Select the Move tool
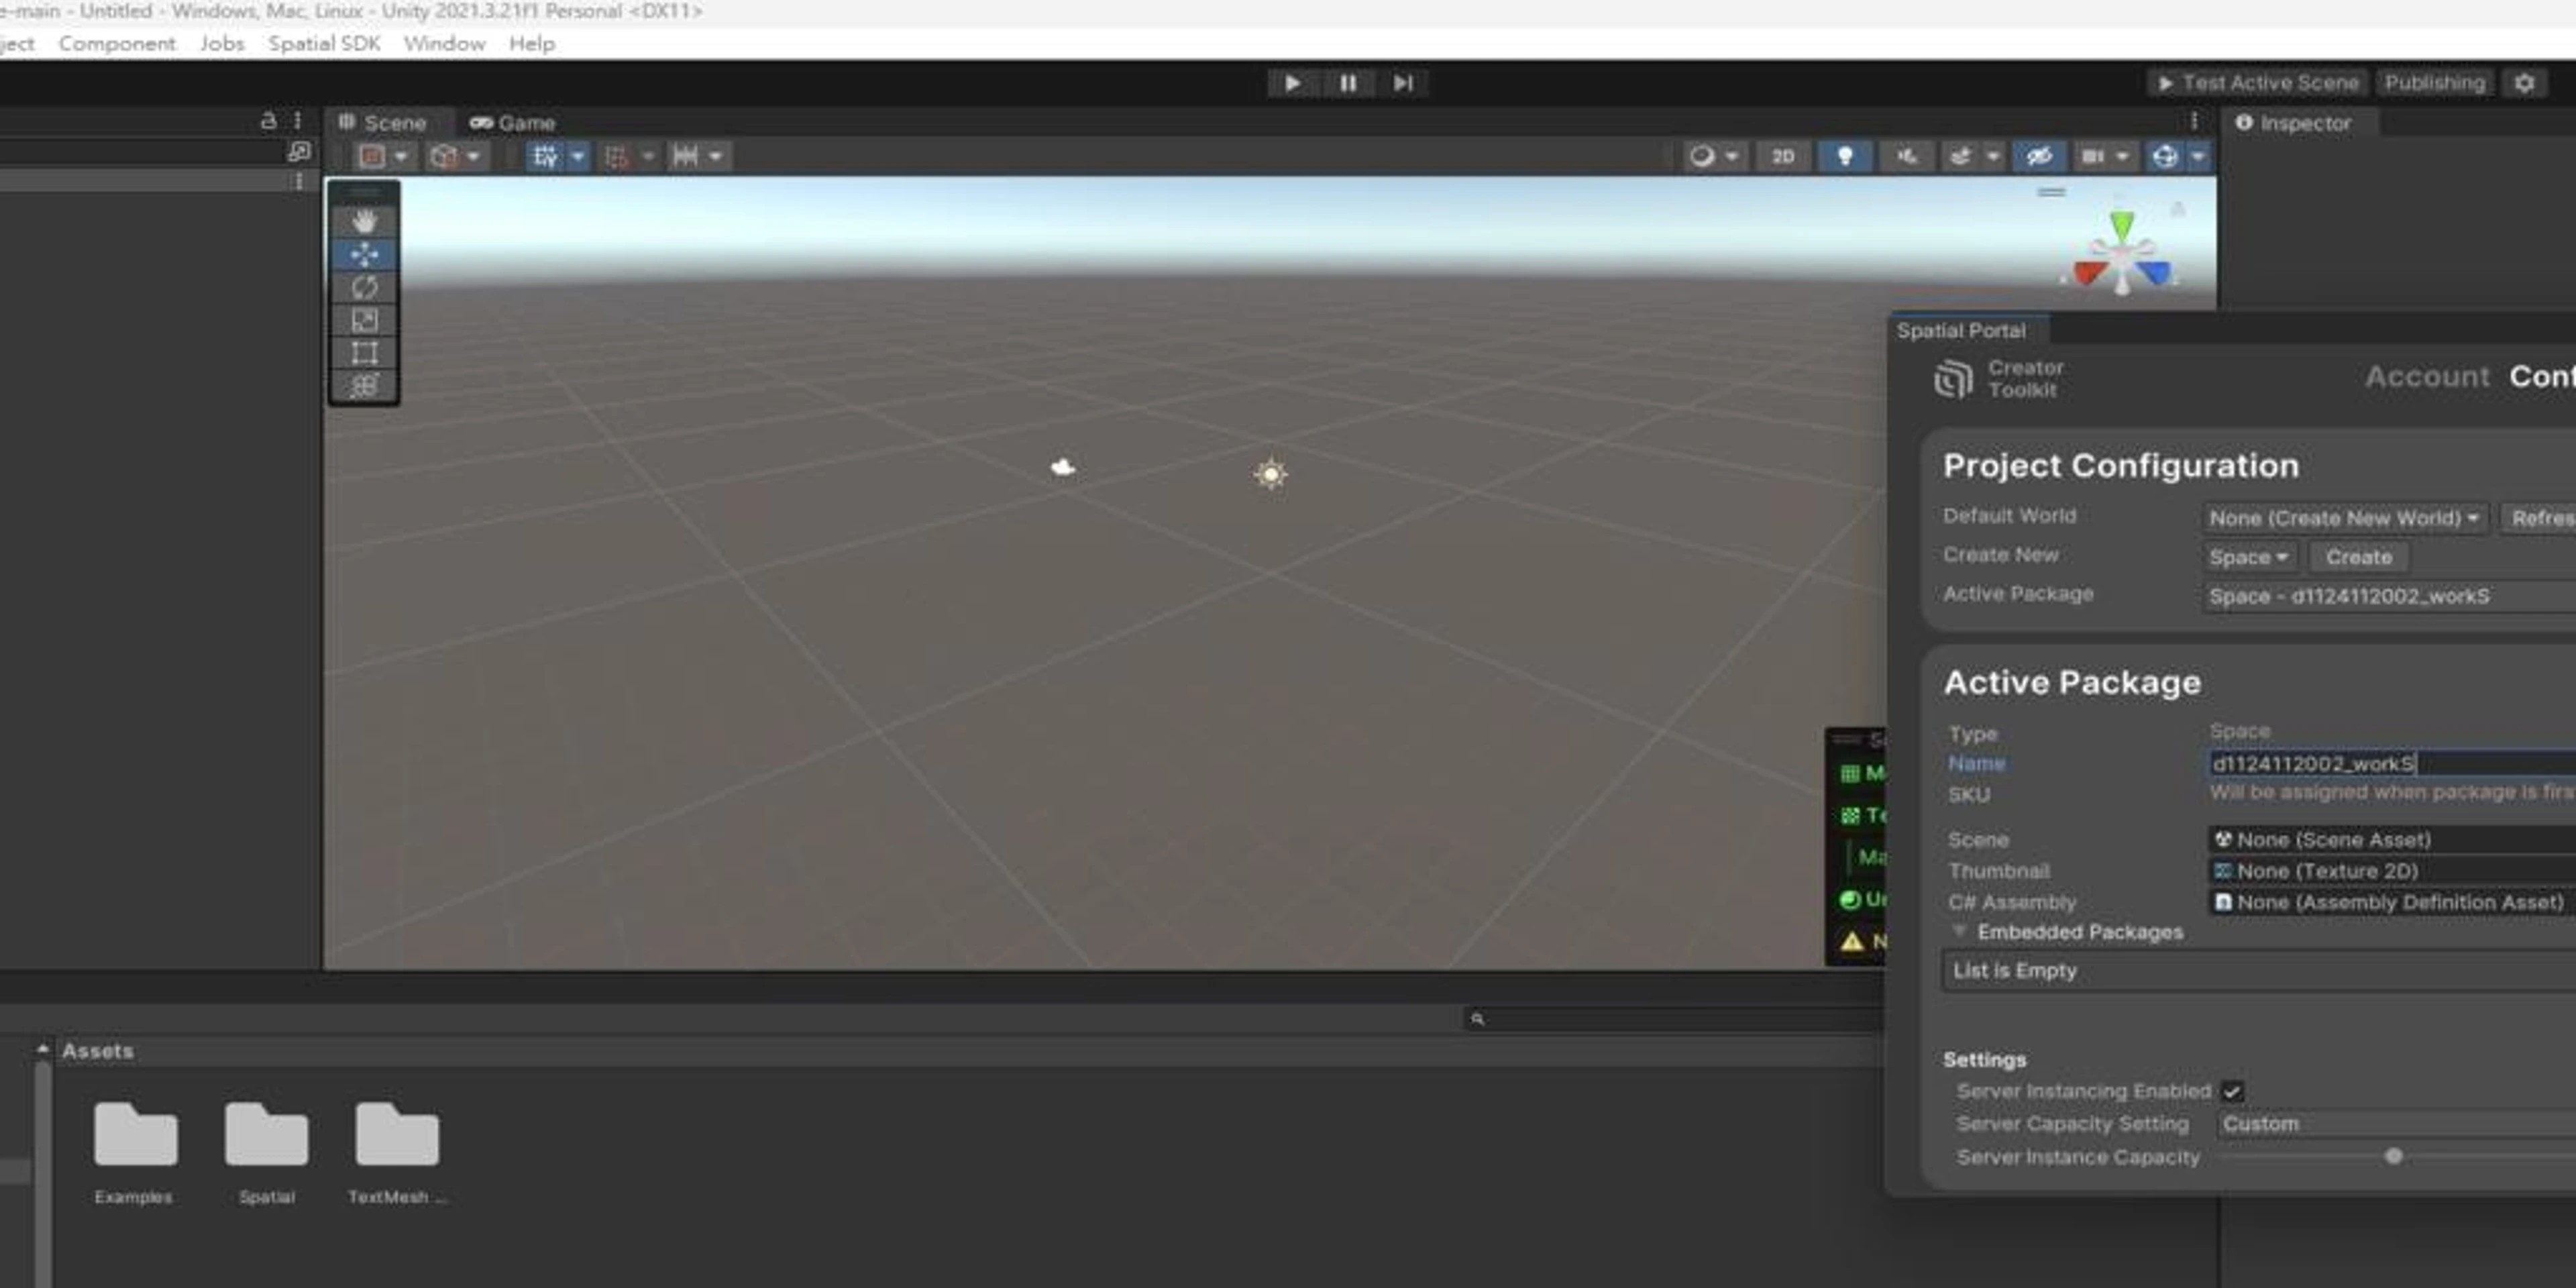The width and height of the screenshot is (2576, 1288). [364, 254]
